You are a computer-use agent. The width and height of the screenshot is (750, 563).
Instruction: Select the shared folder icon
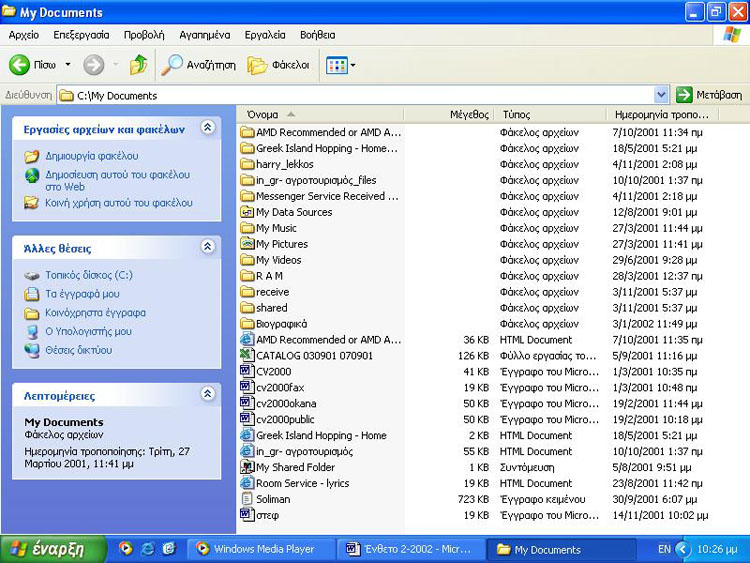(x=247, y=308)
